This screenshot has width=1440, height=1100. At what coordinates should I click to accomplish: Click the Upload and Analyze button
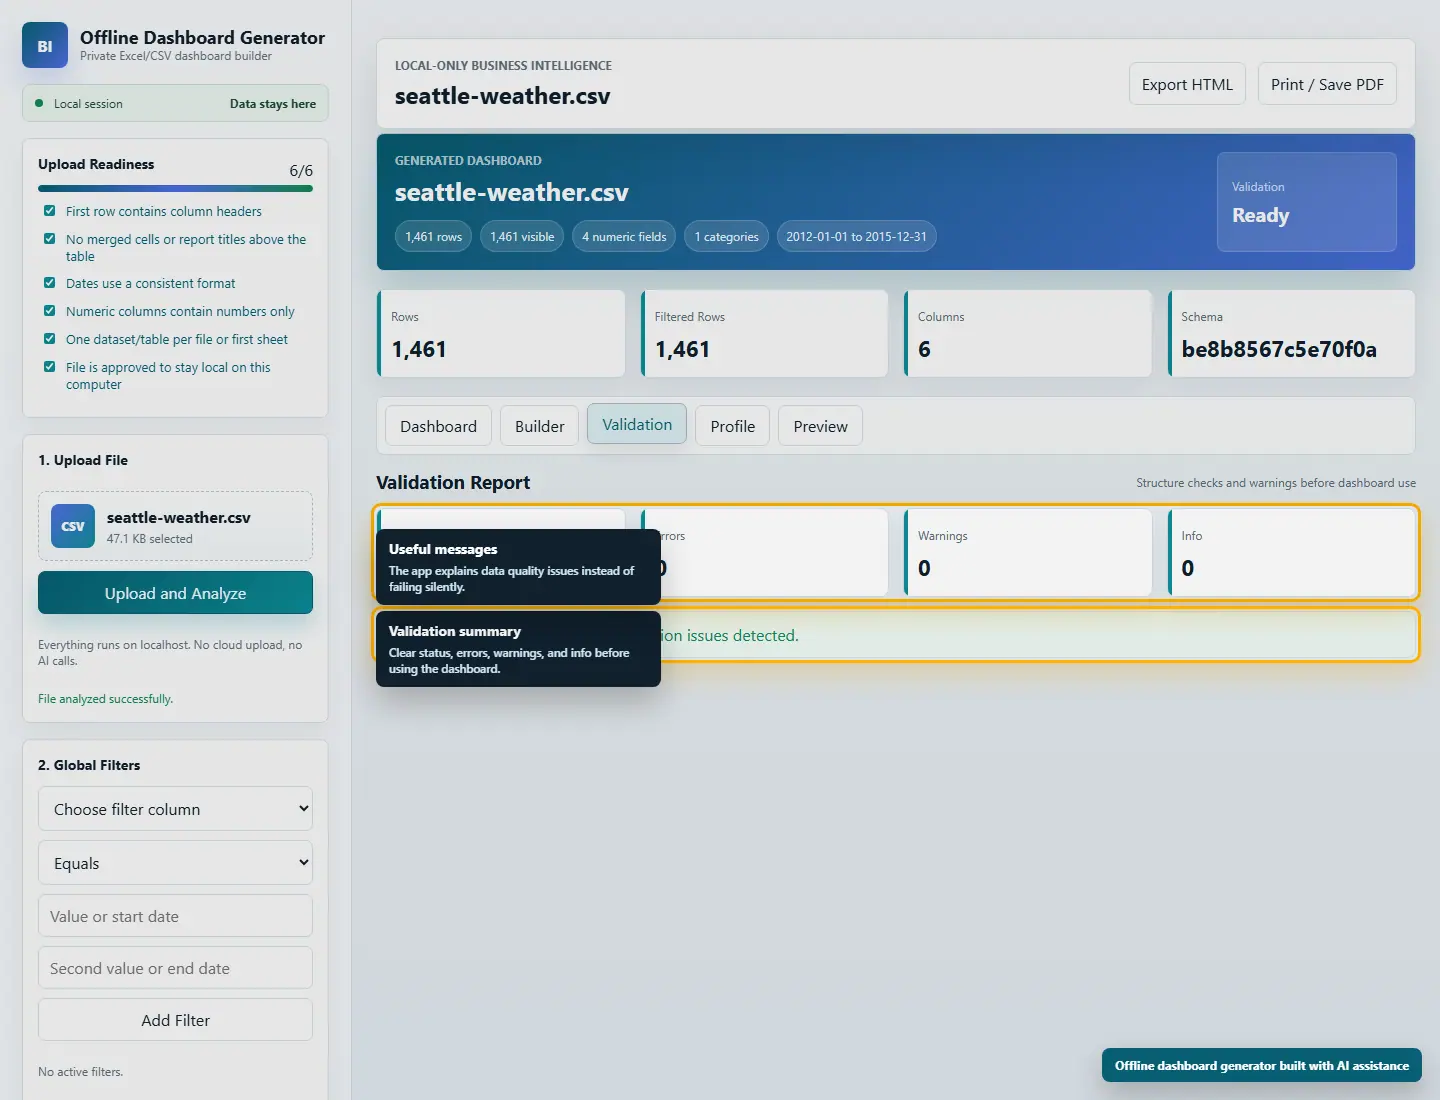click(x=175, y=593)
